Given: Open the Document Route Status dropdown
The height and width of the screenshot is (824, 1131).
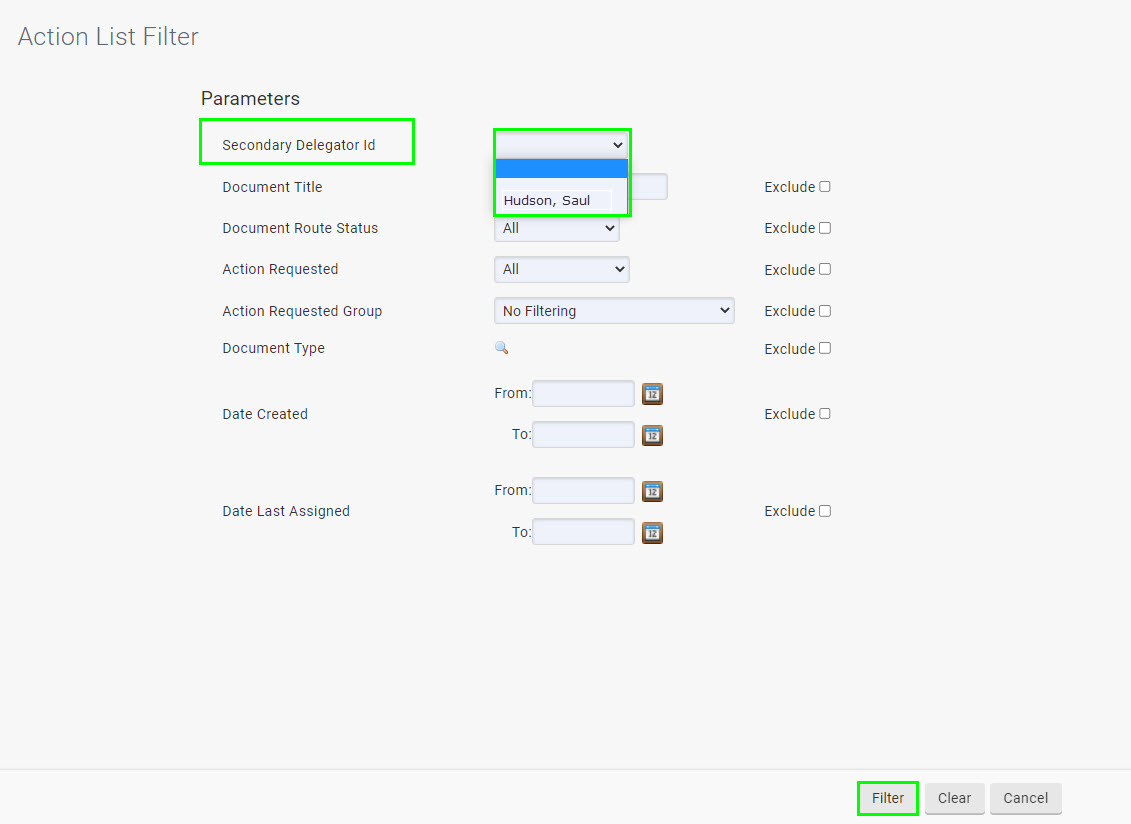Looking at the screenshot, I should [557, 228].
